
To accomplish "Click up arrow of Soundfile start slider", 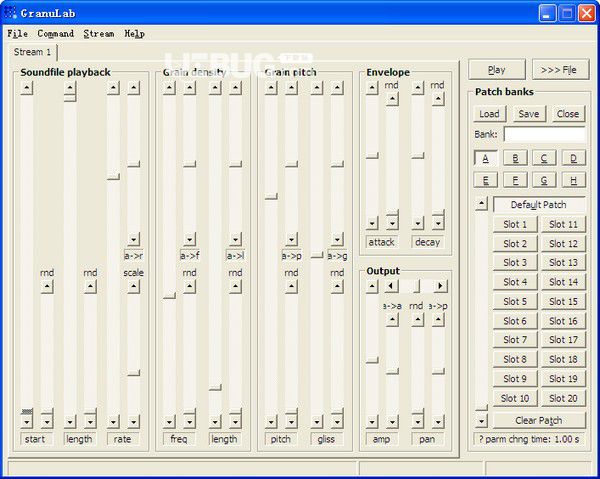I will point(27,88).
